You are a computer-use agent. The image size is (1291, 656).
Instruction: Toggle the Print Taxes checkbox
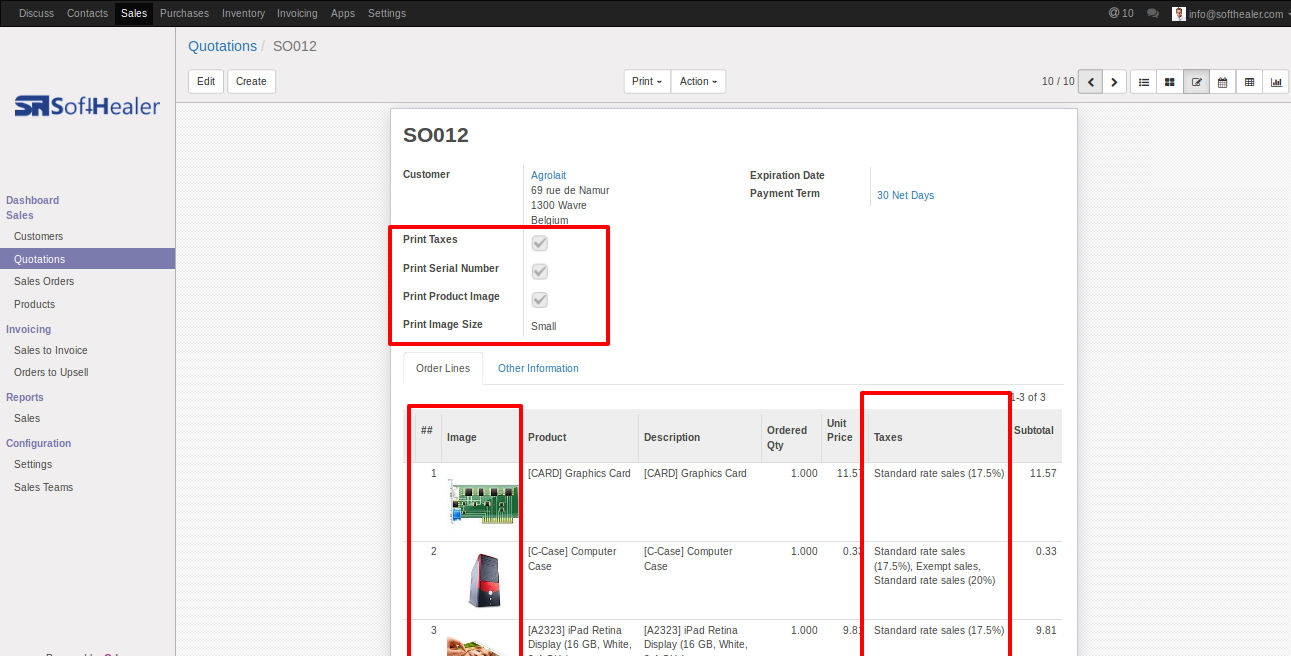pyautogui.click(x=540, y=243)
